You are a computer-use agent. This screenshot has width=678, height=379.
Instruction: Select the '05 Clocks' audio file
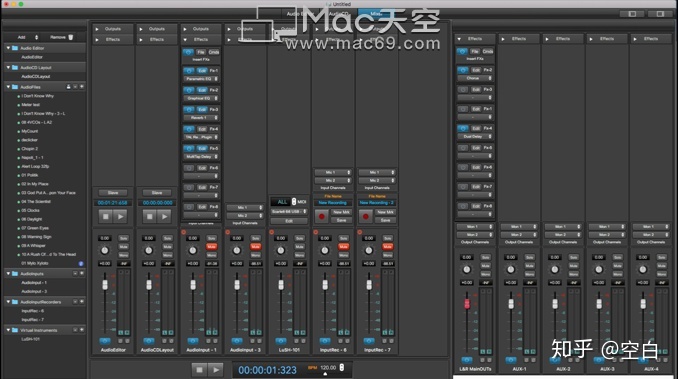(30, 210)
